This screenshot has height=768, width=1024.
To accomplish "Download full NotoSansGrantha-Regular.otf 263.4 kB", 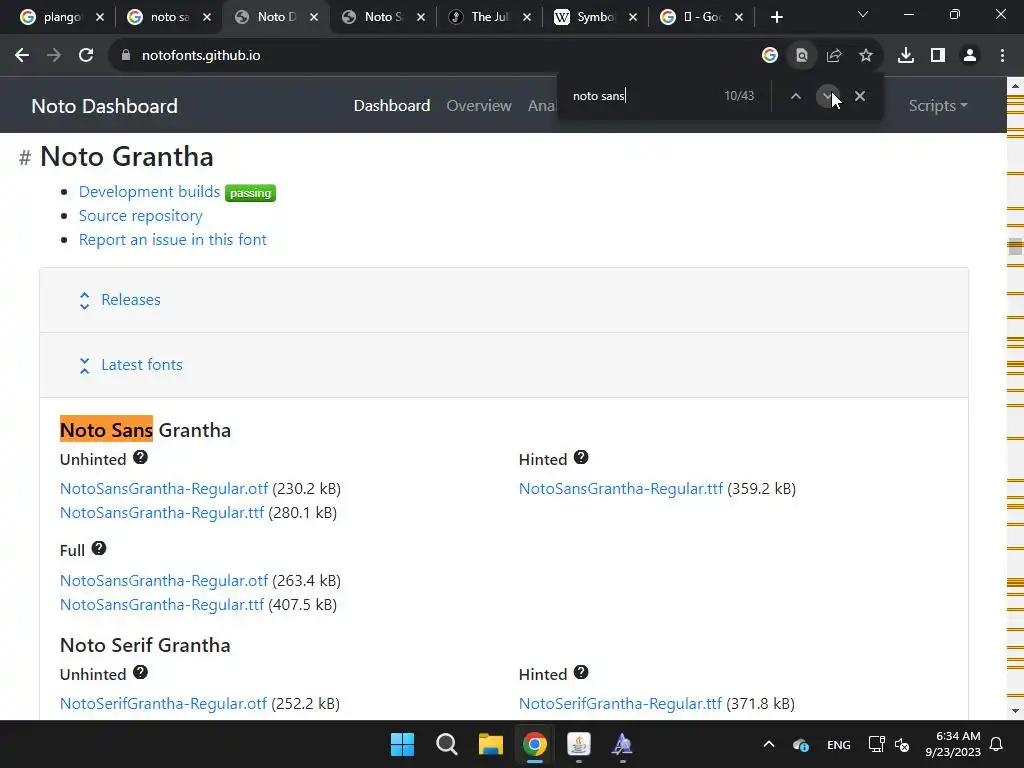I will [164, 581].
